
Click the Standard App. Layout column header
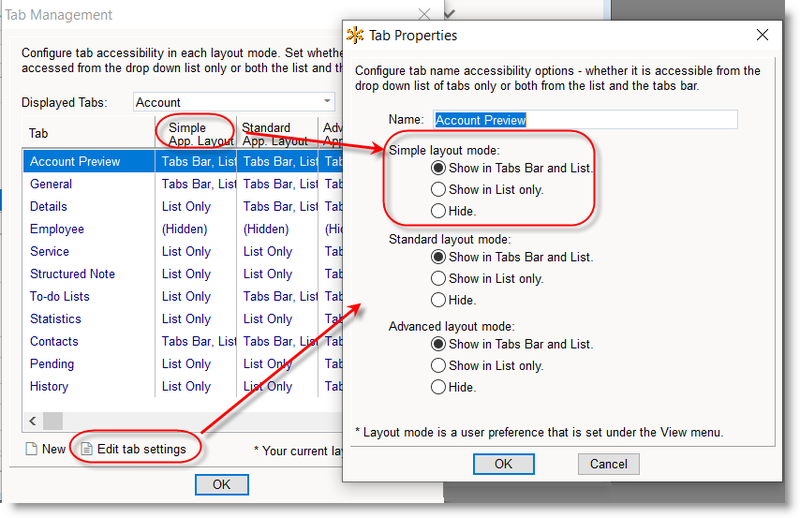(x=277, y=133)
